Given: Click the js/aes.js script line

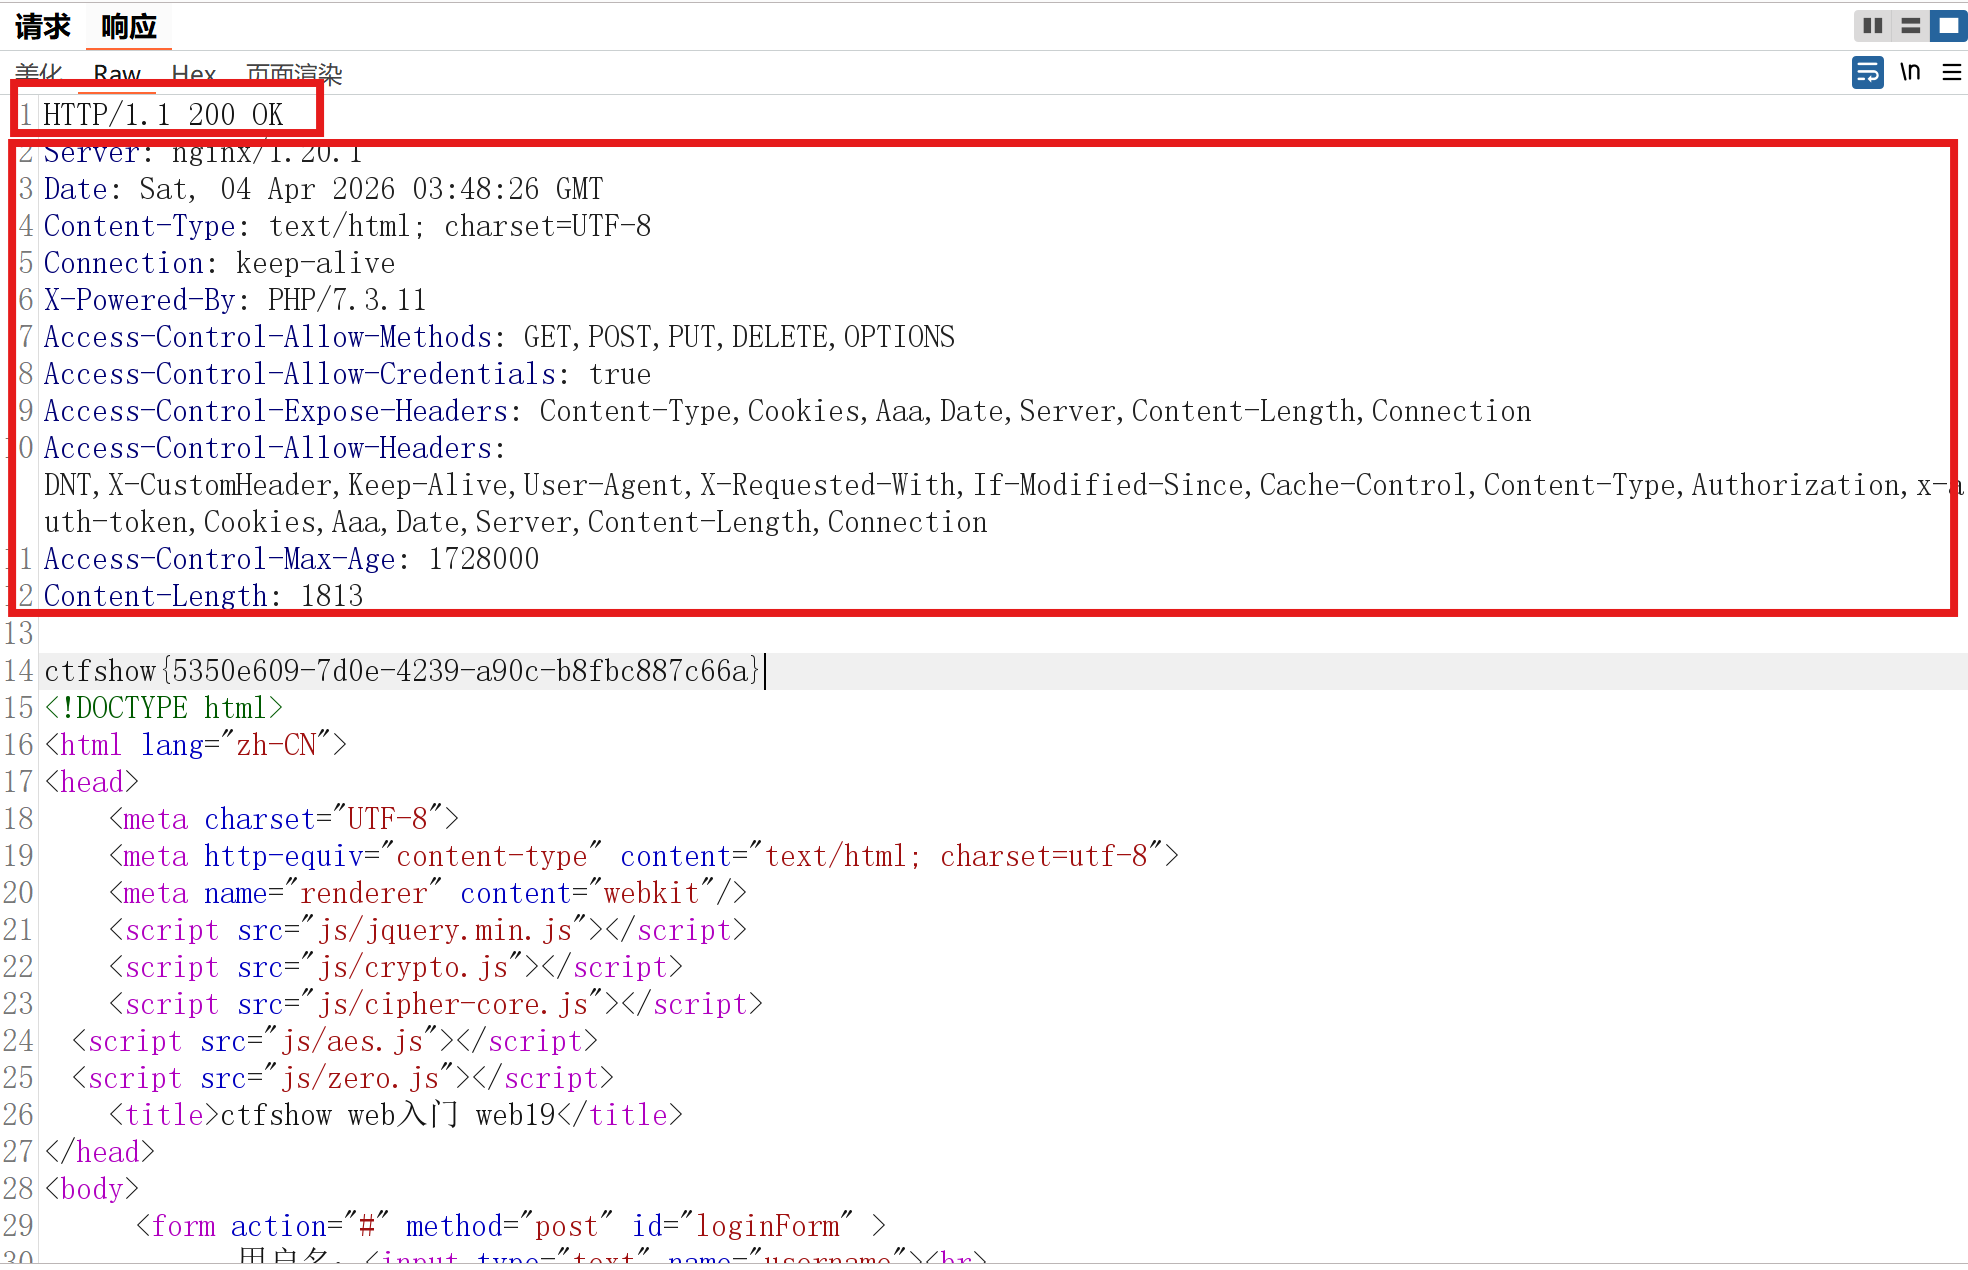Looking at the screenshot, I should tap(335, 1041).
